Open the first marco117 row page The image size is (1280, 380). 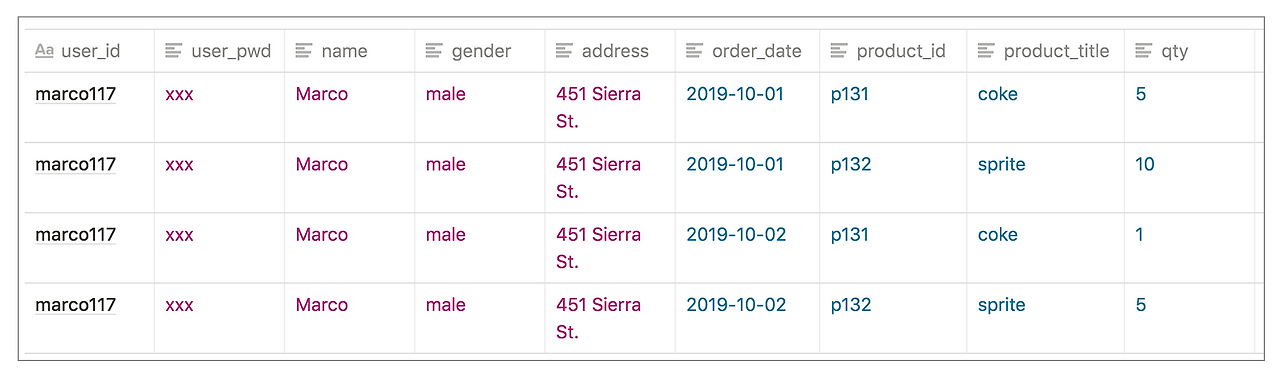tap(75, 94)
